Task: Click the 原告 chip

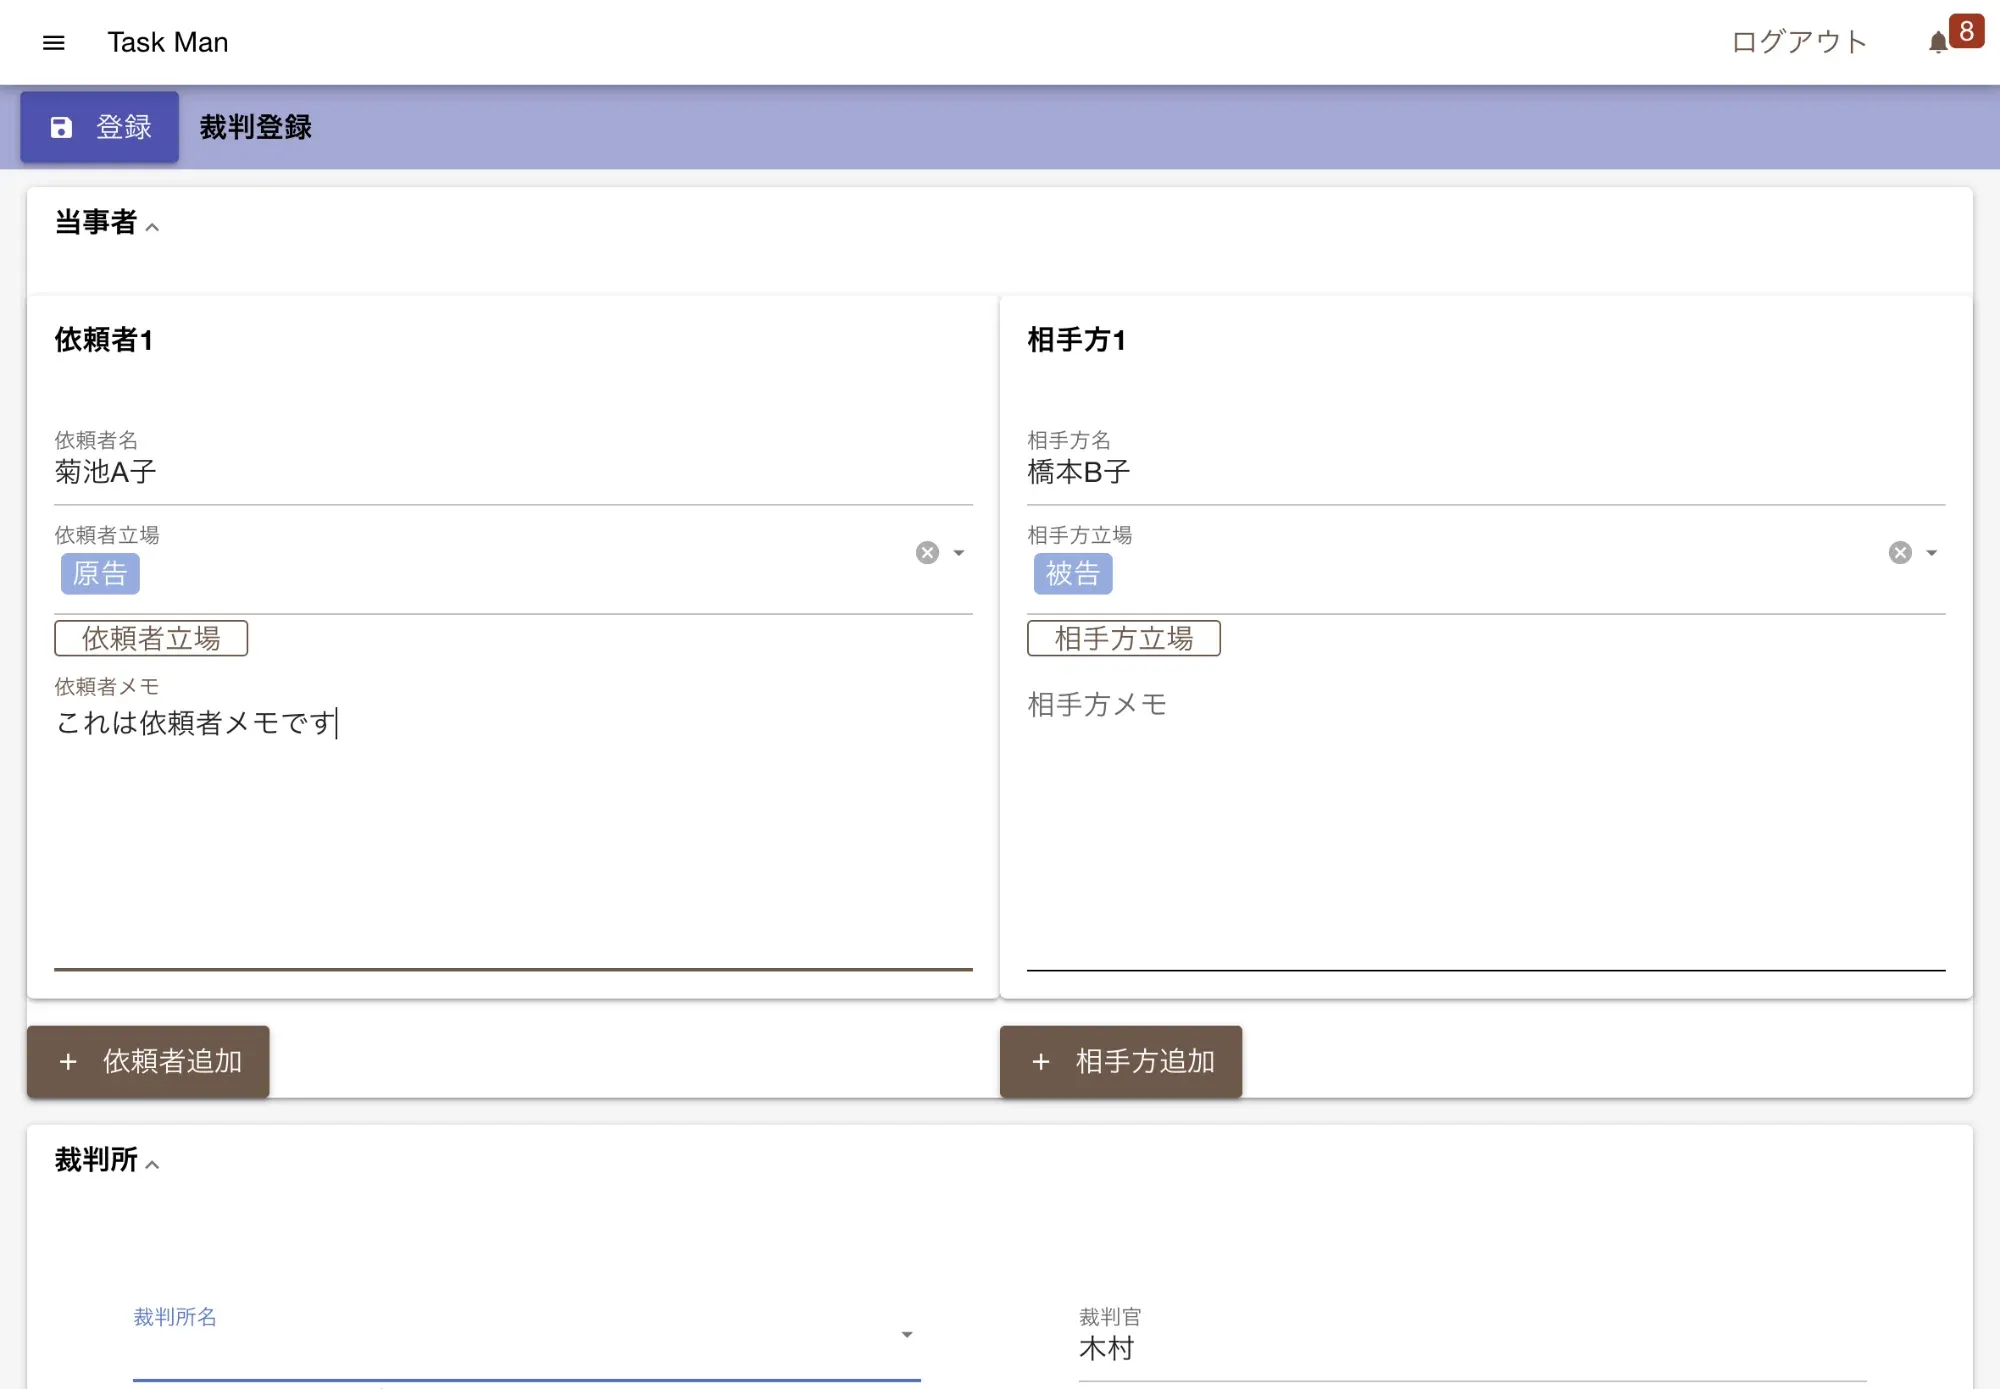Action: pos(100,574)
